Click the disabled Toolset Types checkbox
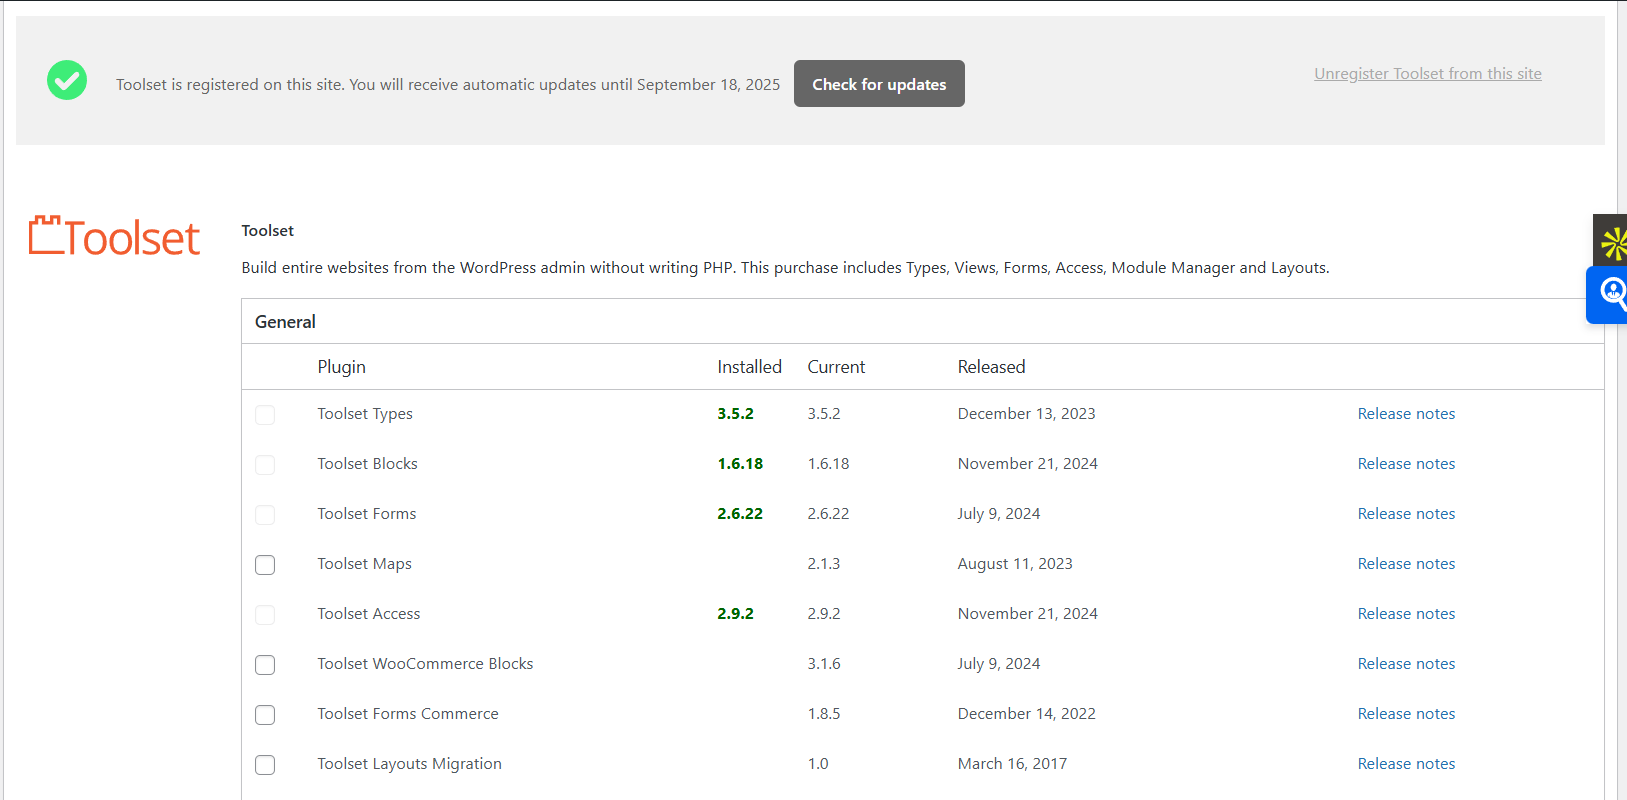The width and height of the screenshot is (1627, 800). click(265, 415)
